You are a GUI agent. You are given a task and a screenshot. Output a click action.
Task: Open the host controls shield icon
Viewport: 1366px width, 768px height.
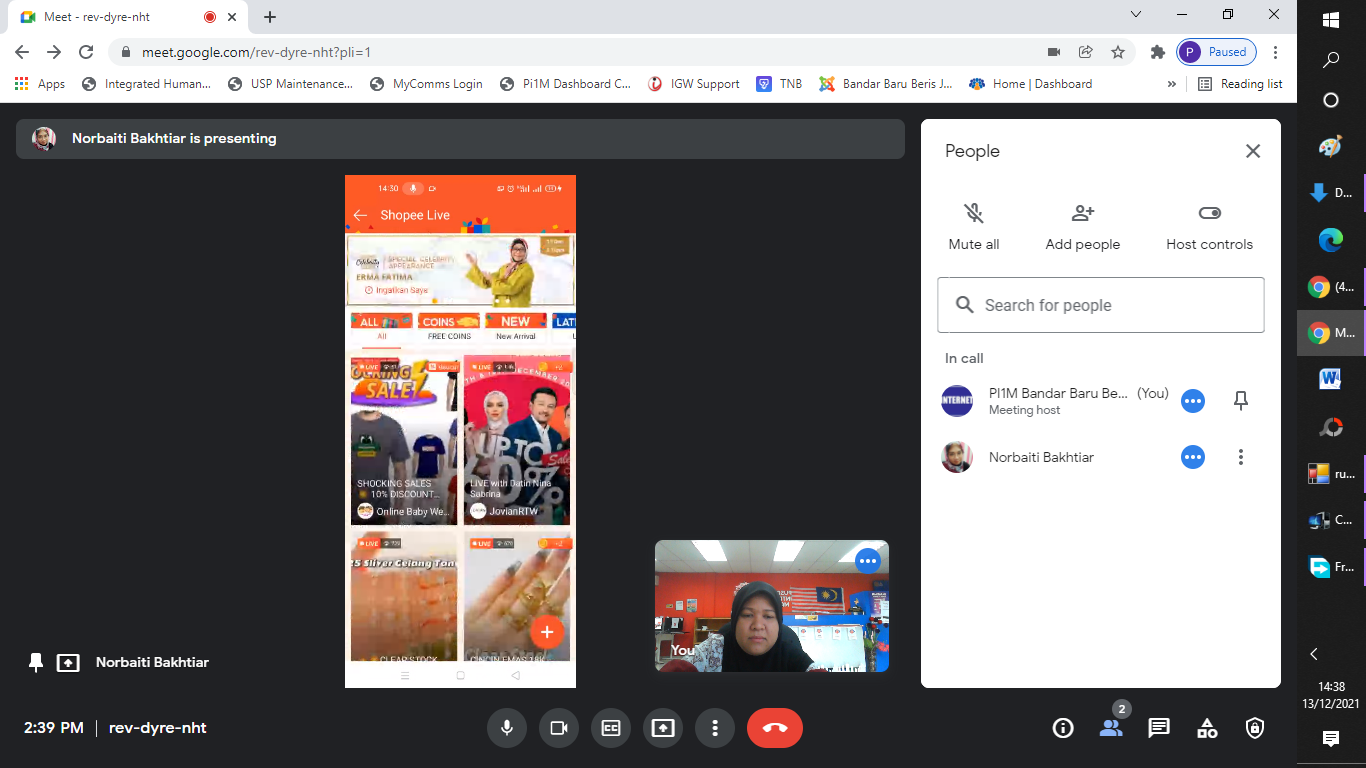1255,728
